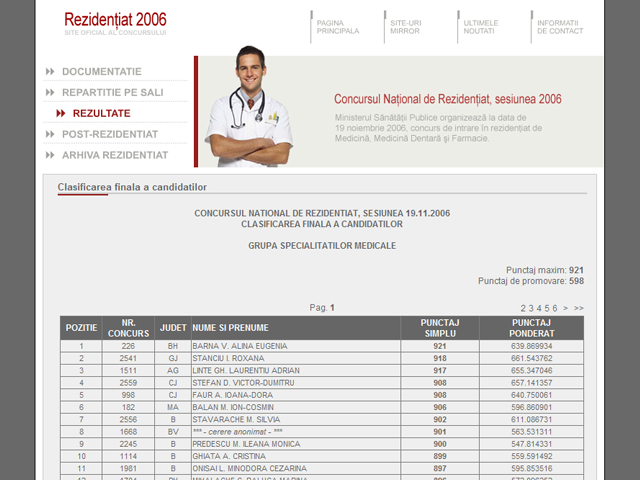Click the arrow icon next to REPARTITIE PE SALI

click(50, 92)
